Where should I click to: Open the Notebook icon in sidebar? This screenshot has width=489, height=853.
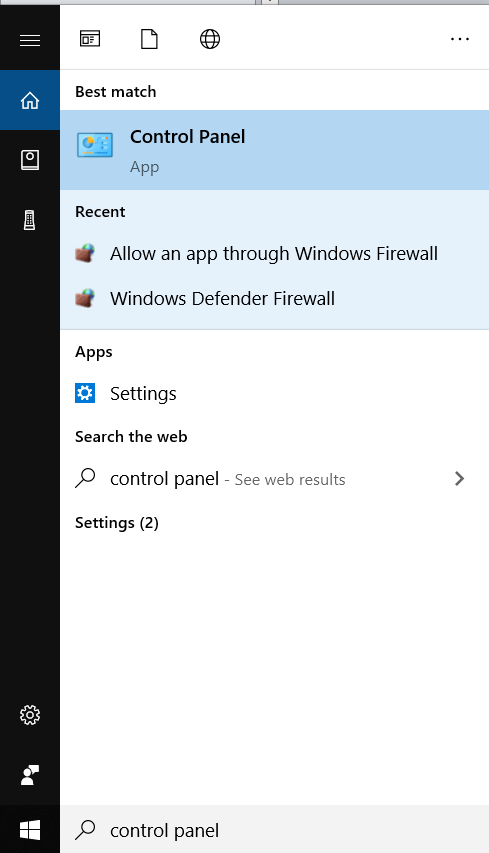coord(30,160)
